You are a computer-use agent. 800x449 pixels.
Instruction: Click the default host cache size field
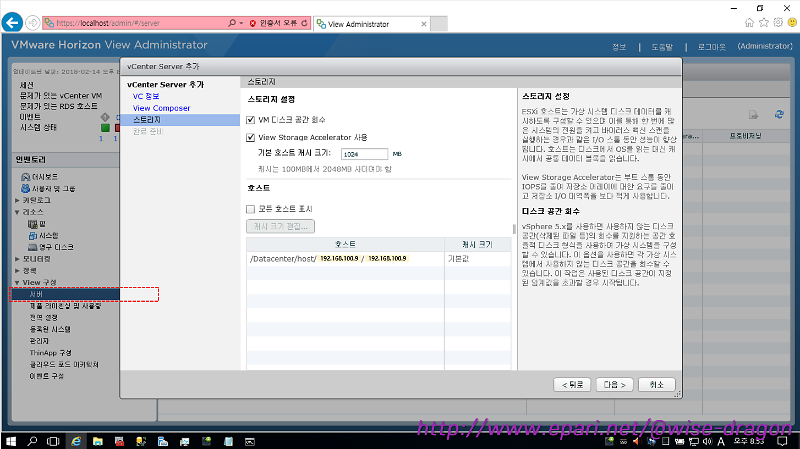click(364, 154)
